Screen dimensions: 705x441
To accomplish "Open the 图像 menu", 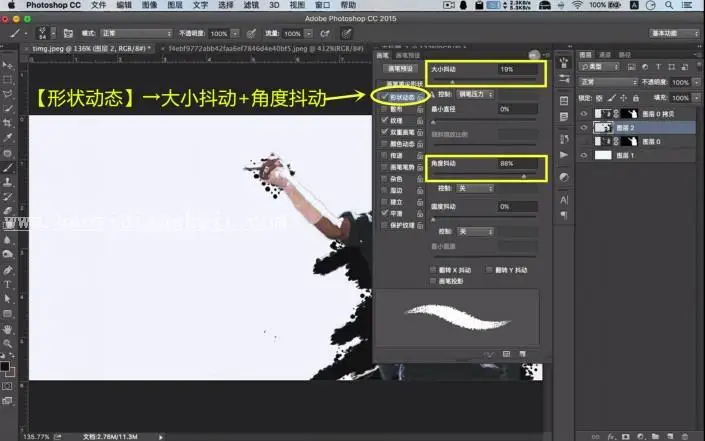I will coord(149,5).
